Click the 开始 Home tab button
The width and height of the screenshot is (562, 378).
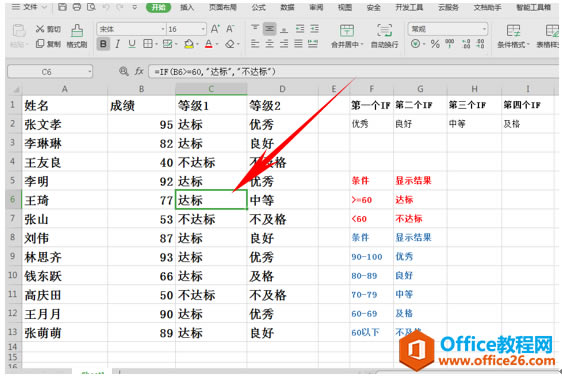pyautogui.click(x=158, y=7)
